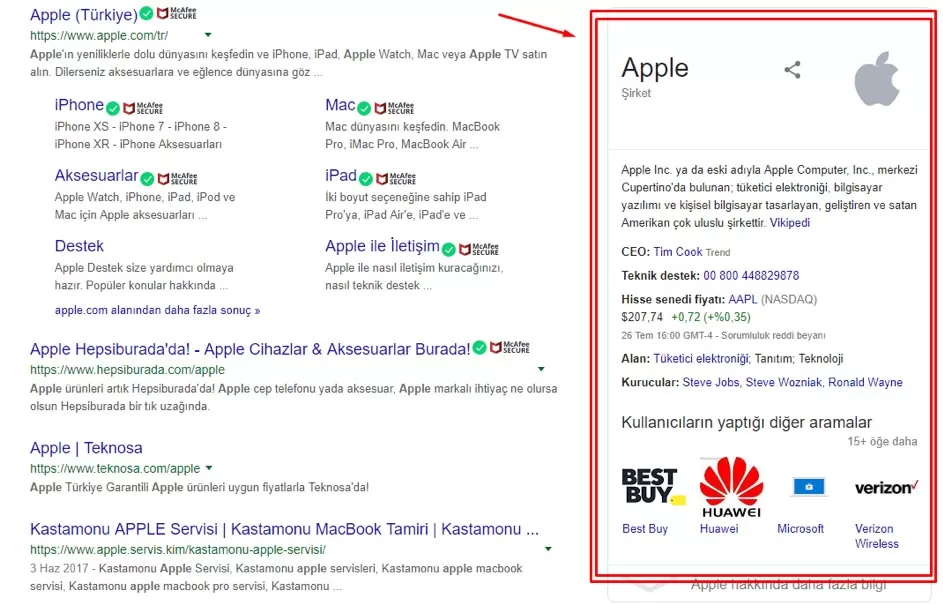The width and height of the screenshot is (943, 604).
Task: Open the iPhone sitelink
Action: [79, 105]
